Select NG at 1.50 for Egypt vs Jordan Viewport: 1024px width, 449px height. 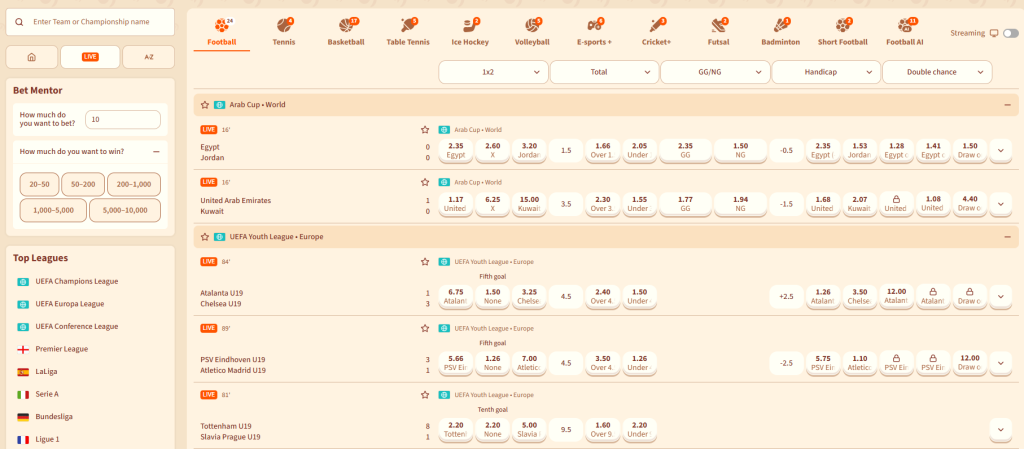740,151
